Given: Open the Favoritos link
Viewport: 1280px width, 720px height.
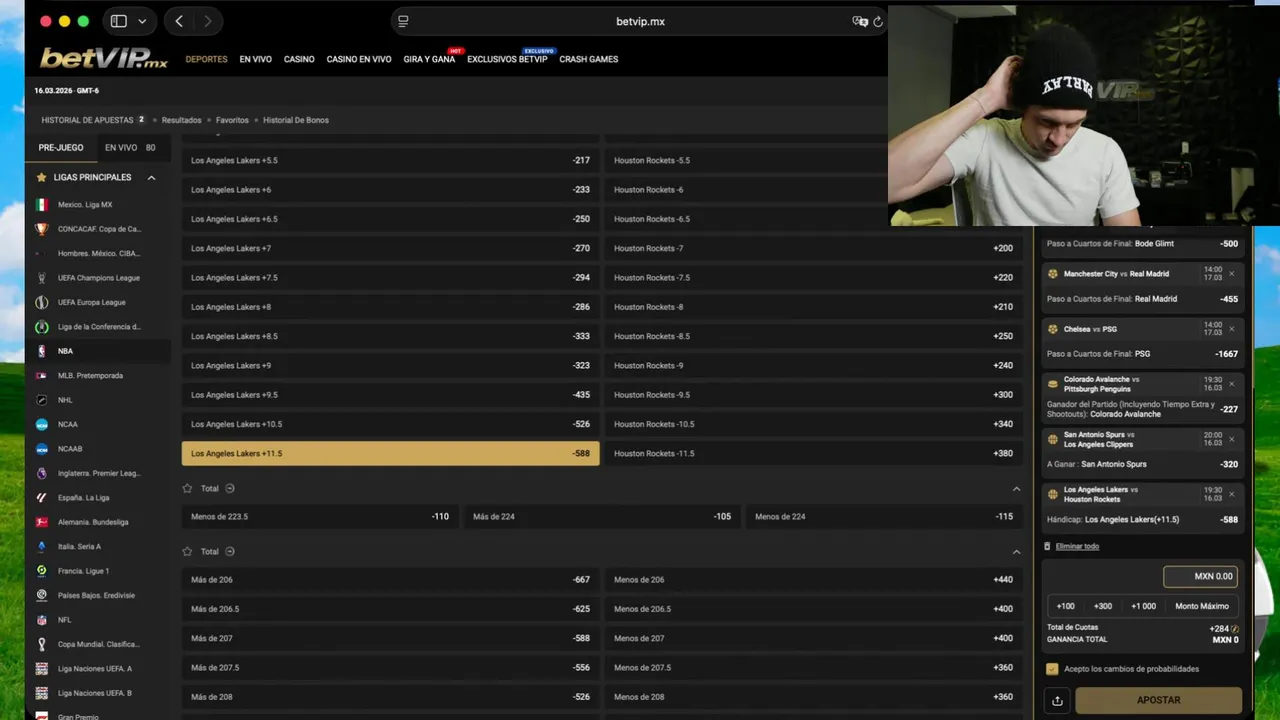Looking at the screenshot, I should 232,120.
